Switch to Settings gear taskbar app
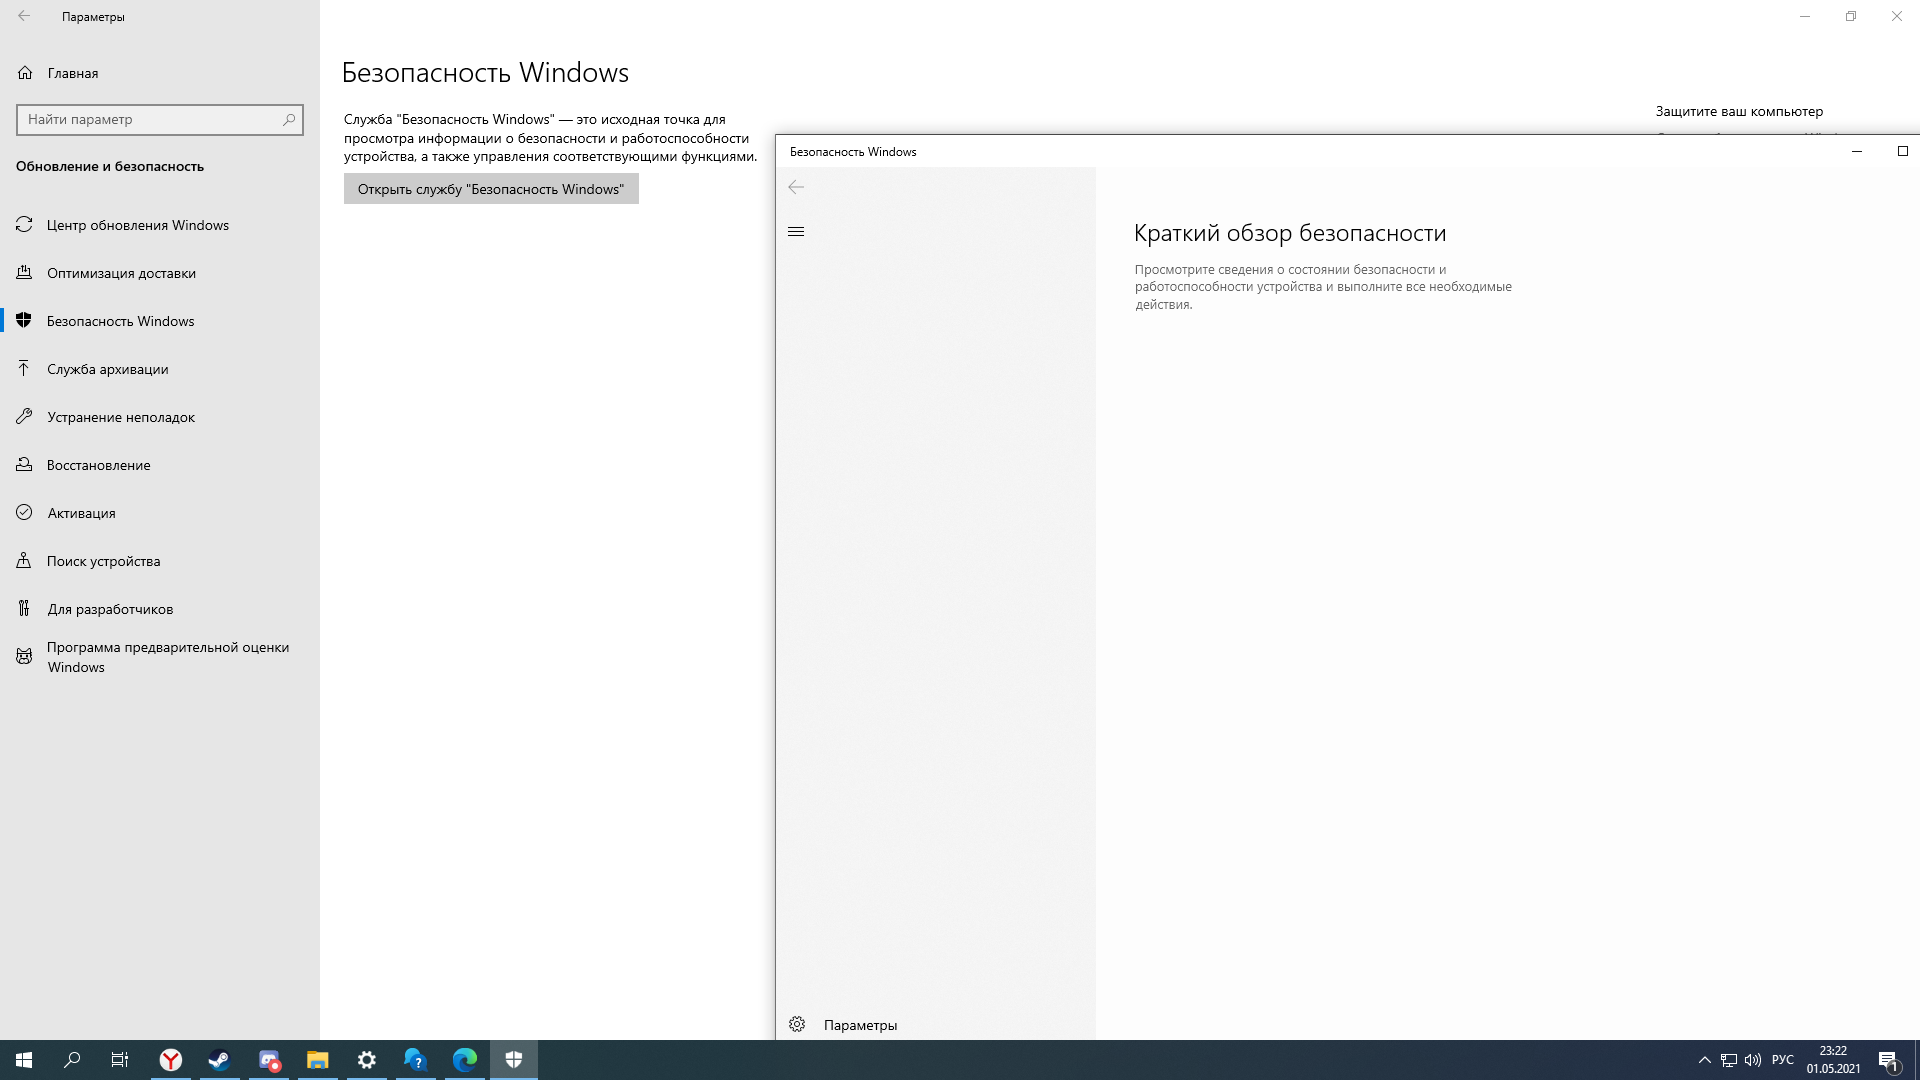This screenshot has width=1920, height=1080. (367, 1060)
